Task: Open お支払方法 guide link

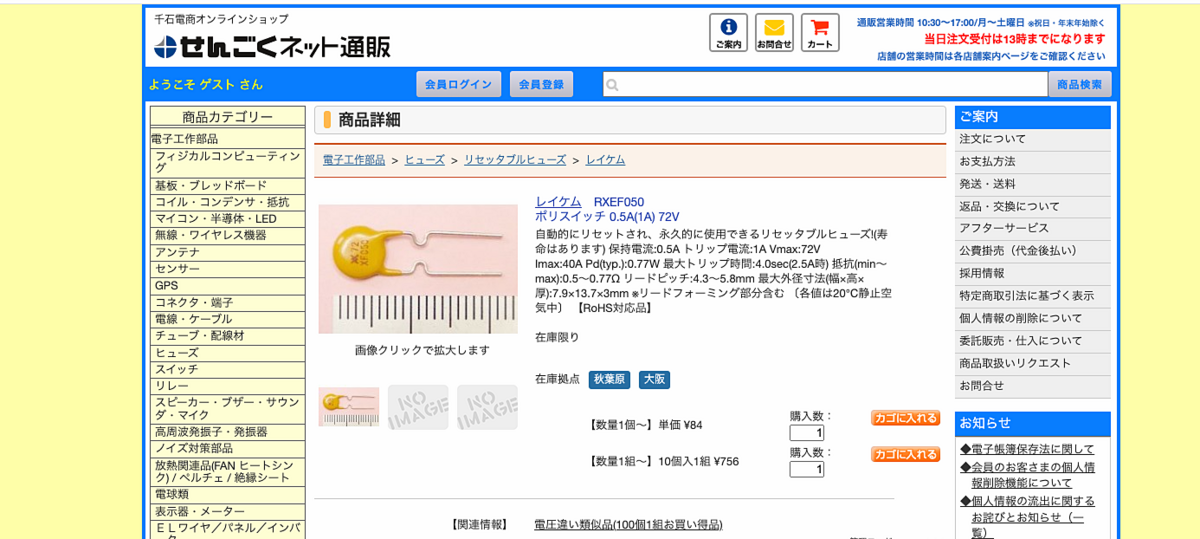Action: point(1032,161)
